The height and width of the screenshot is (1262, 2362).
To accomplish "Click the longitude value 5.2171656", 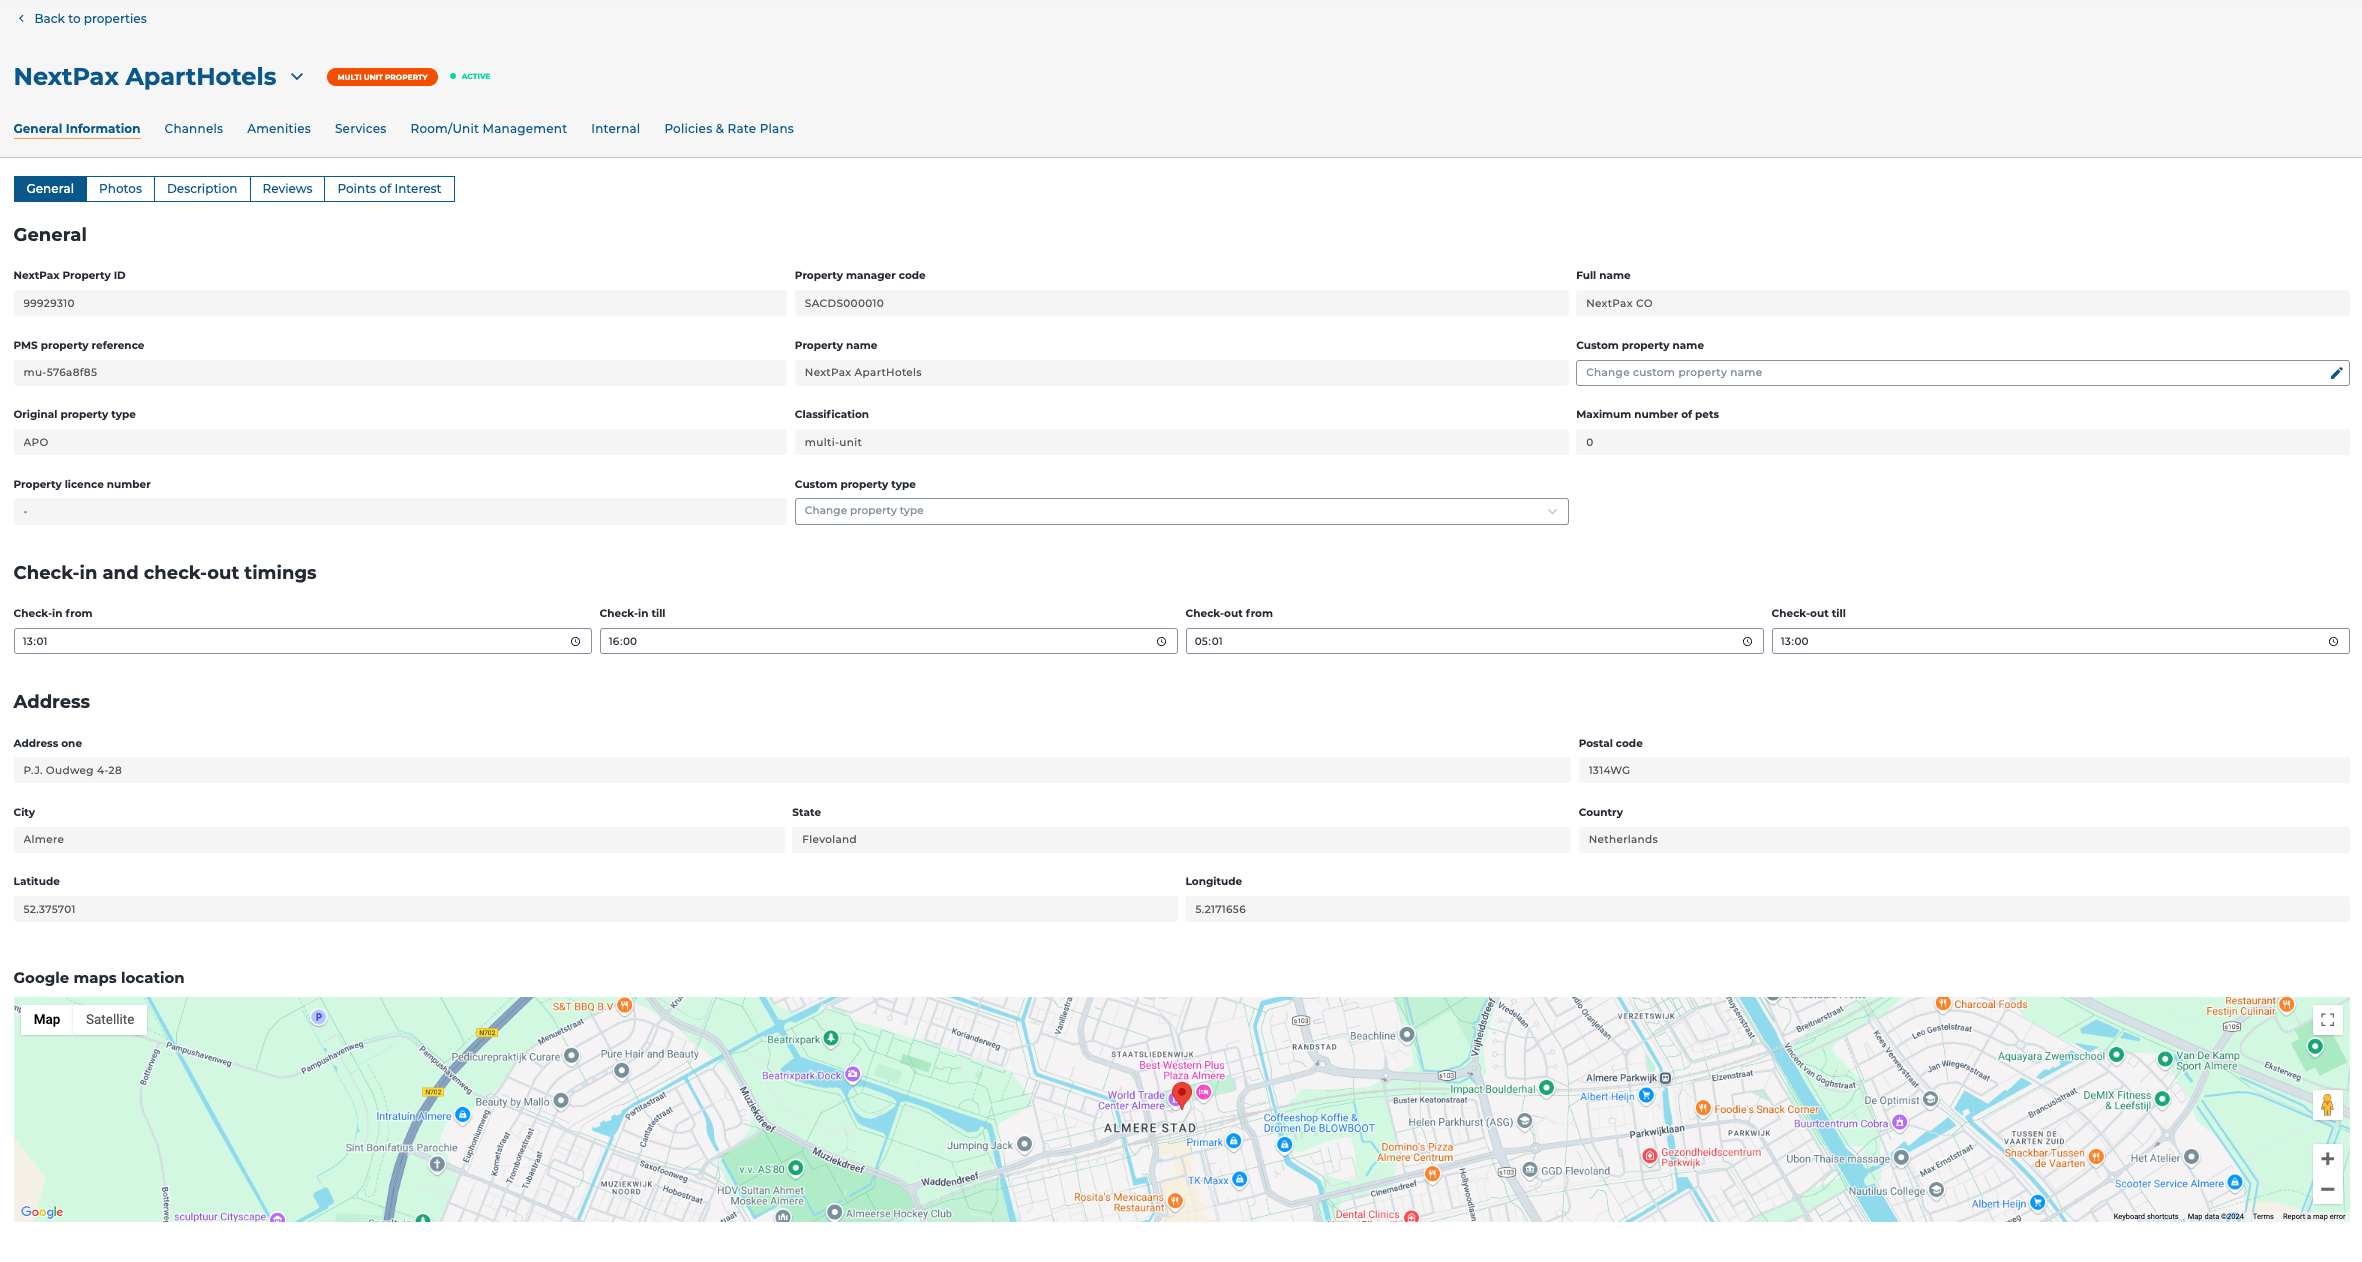I will point(1220,909).
